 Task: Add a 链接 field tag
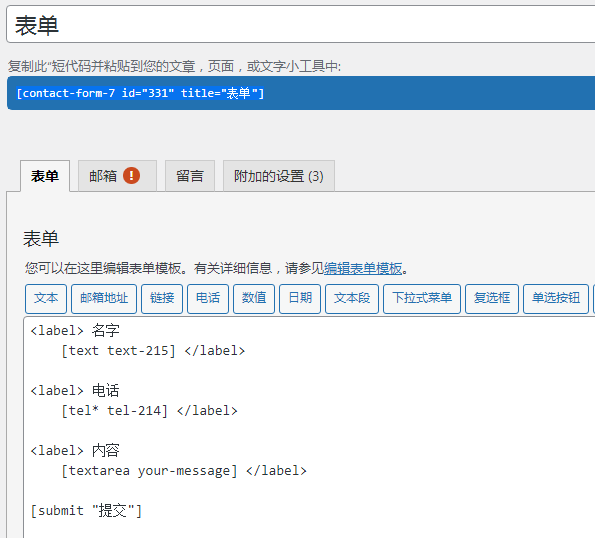click(162, 299)
